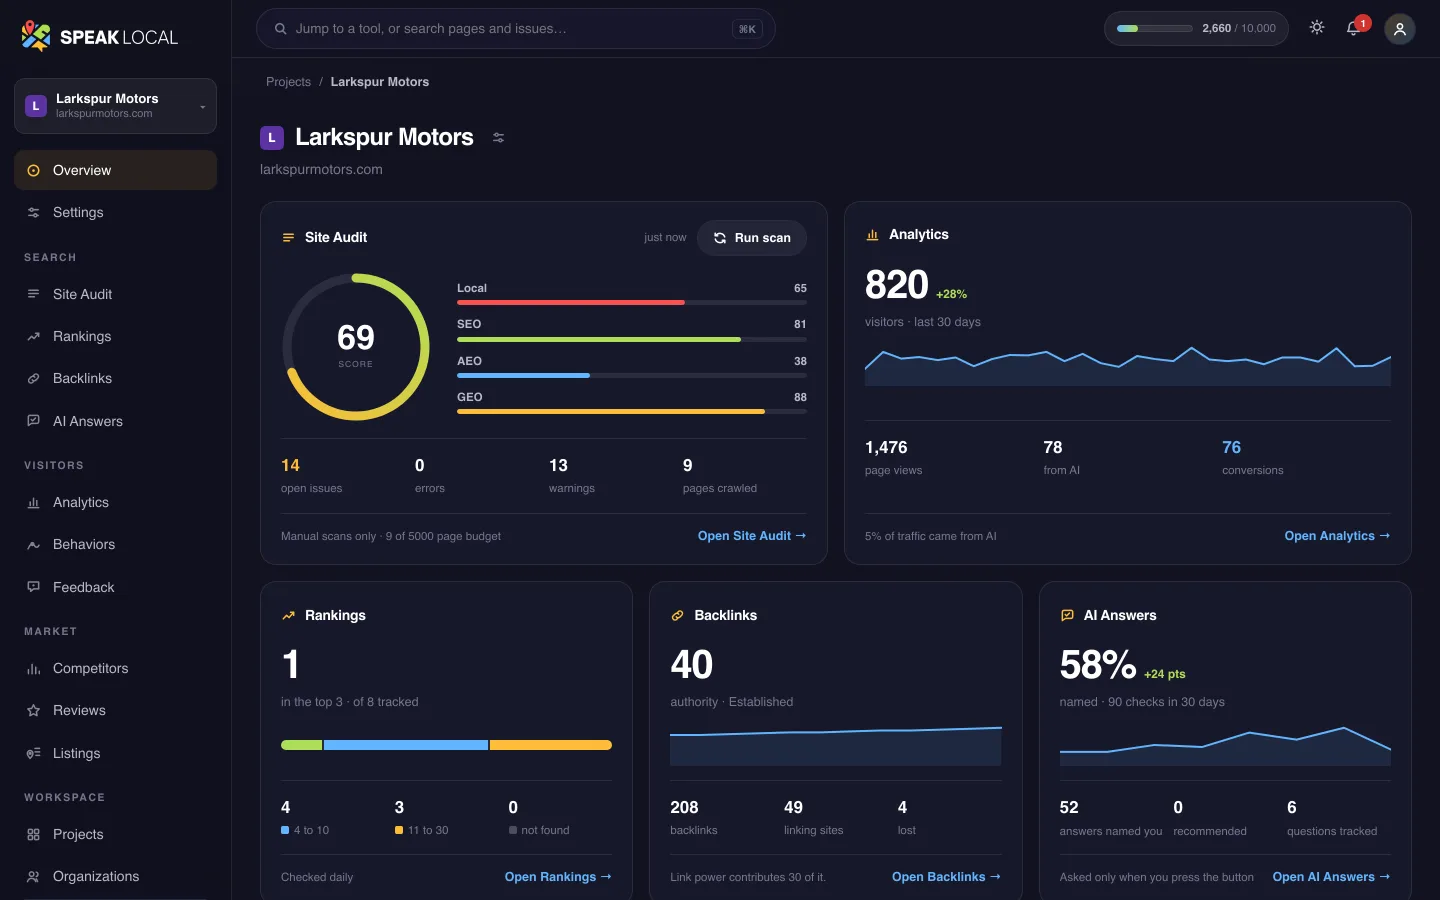Open Organizations sidebar item

pyautogui.click(x=115, y=876)
